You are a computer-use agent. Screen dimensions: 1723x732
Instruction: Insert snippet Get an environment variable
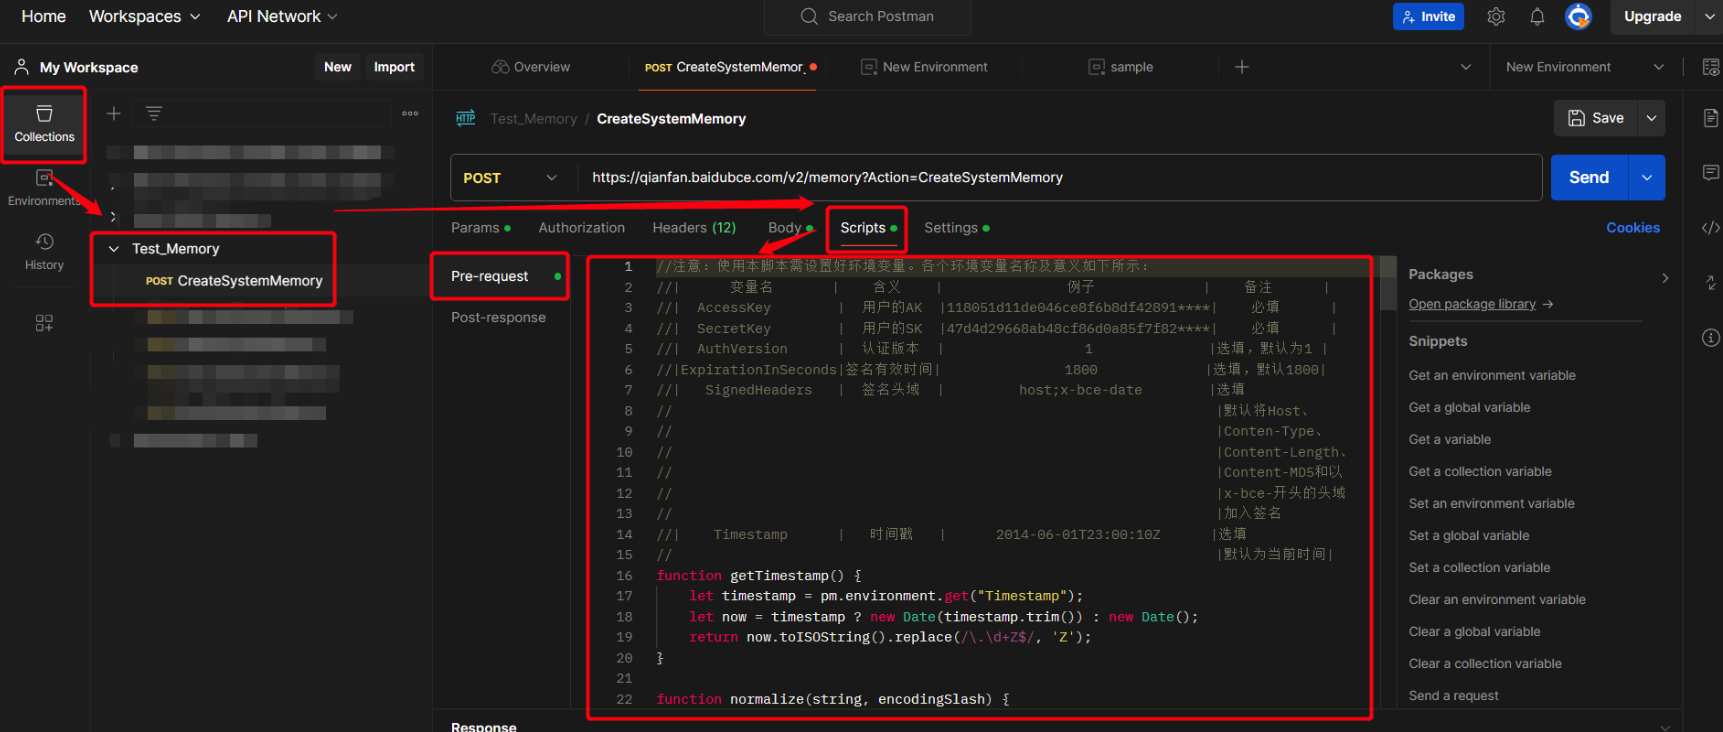coord(1492,375)
